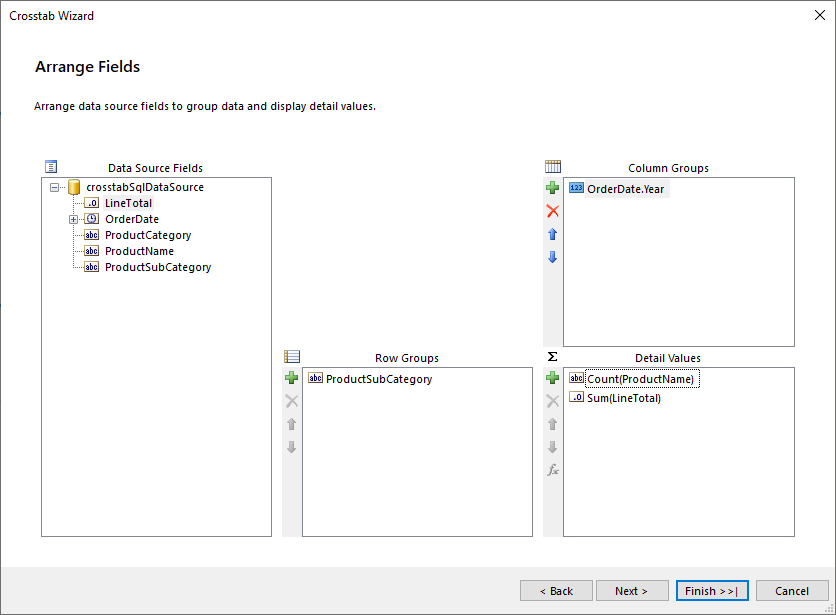The width and height of the screenshot is (836, 615).
Task: Click the database icon beside crosstabSqlDataSource
Action: click(73, 186)
